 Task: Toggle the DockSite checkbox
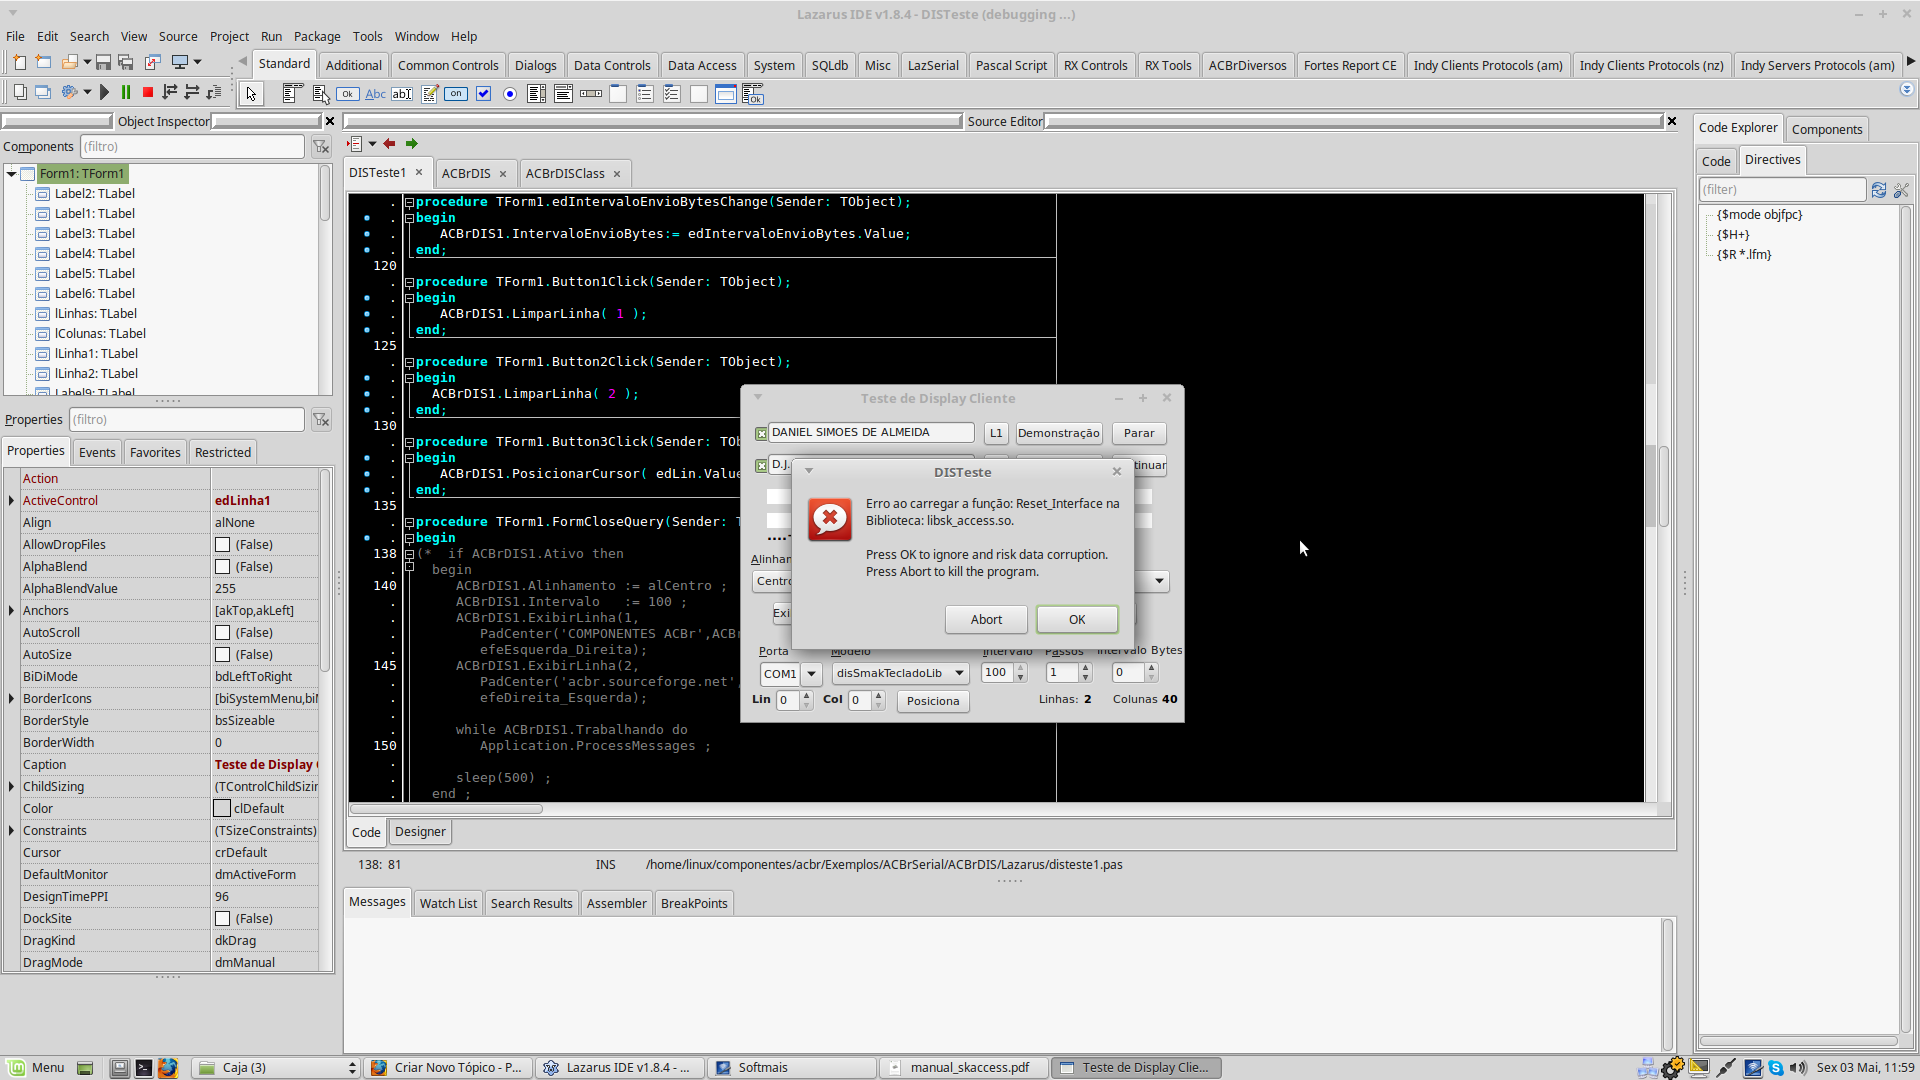pos(222,919)
